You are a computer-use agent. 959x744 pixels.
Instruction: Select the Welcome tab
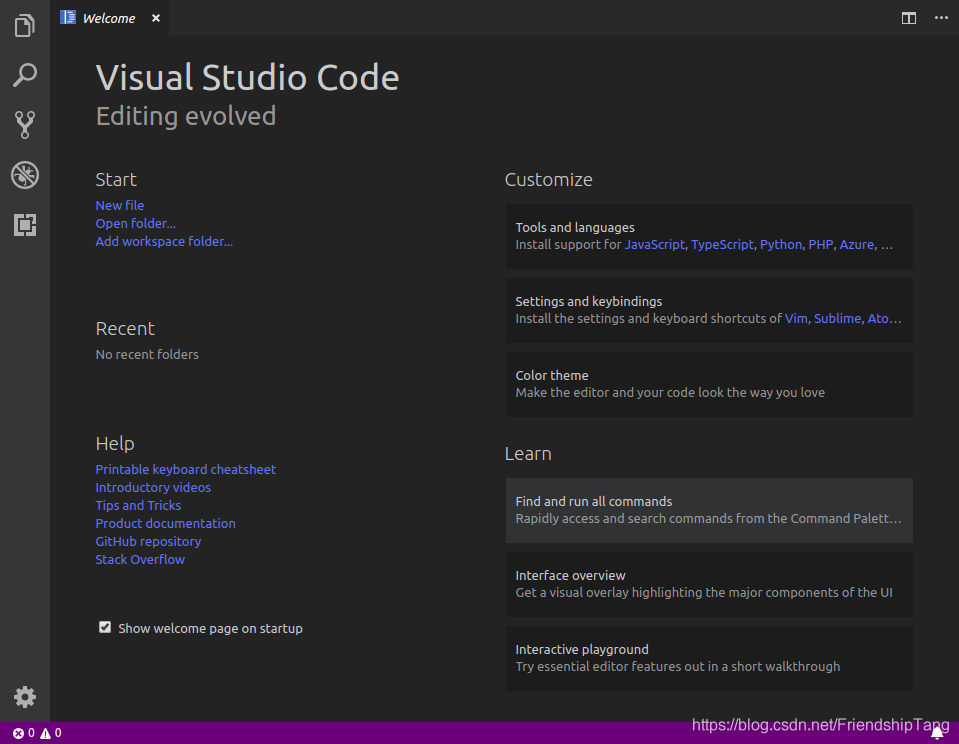(x=109, y=18)
